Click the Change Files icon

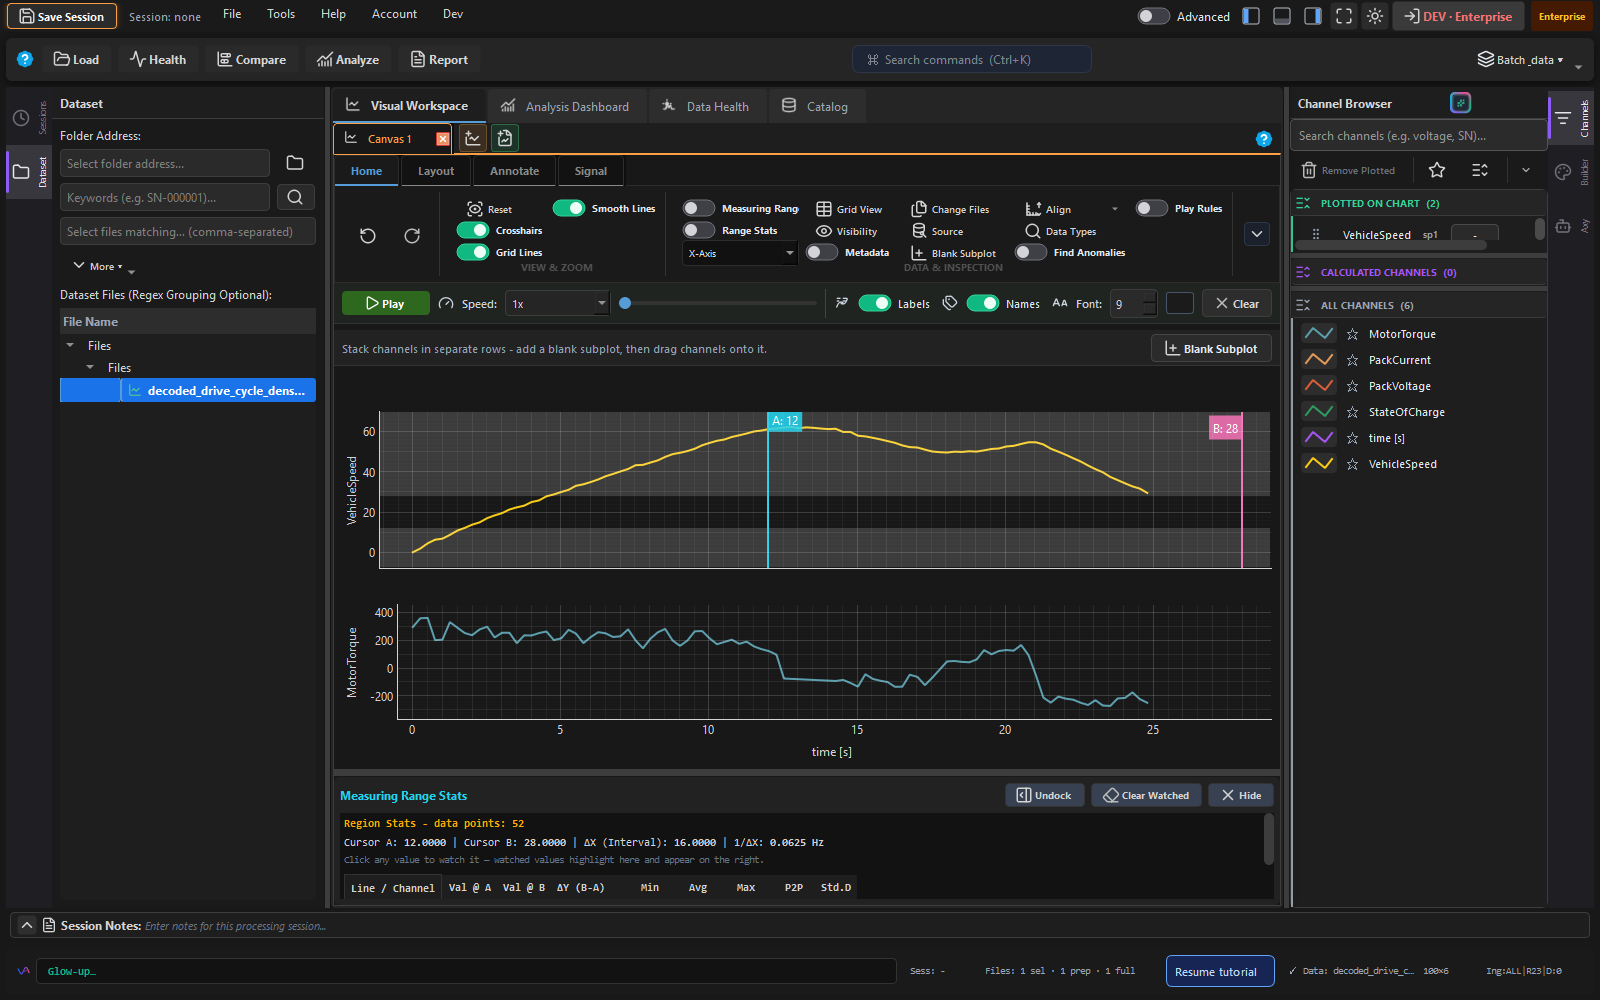[x=919, y=209]
